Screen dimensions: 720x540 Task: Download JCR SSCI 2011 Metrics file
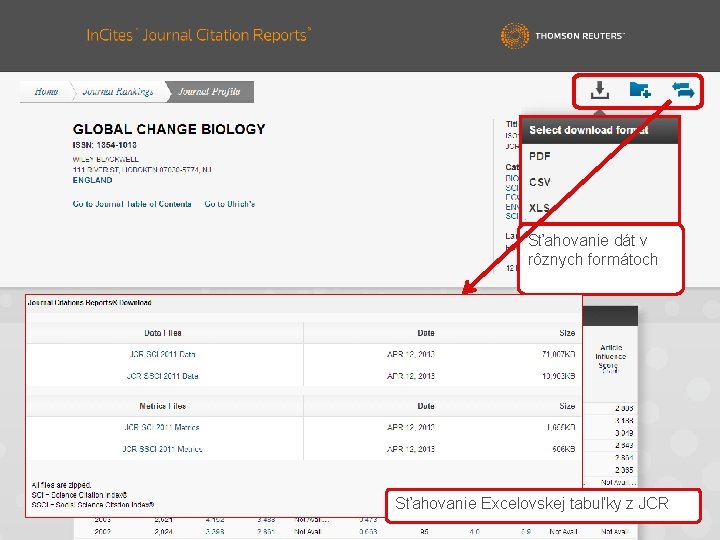(162, 449)
